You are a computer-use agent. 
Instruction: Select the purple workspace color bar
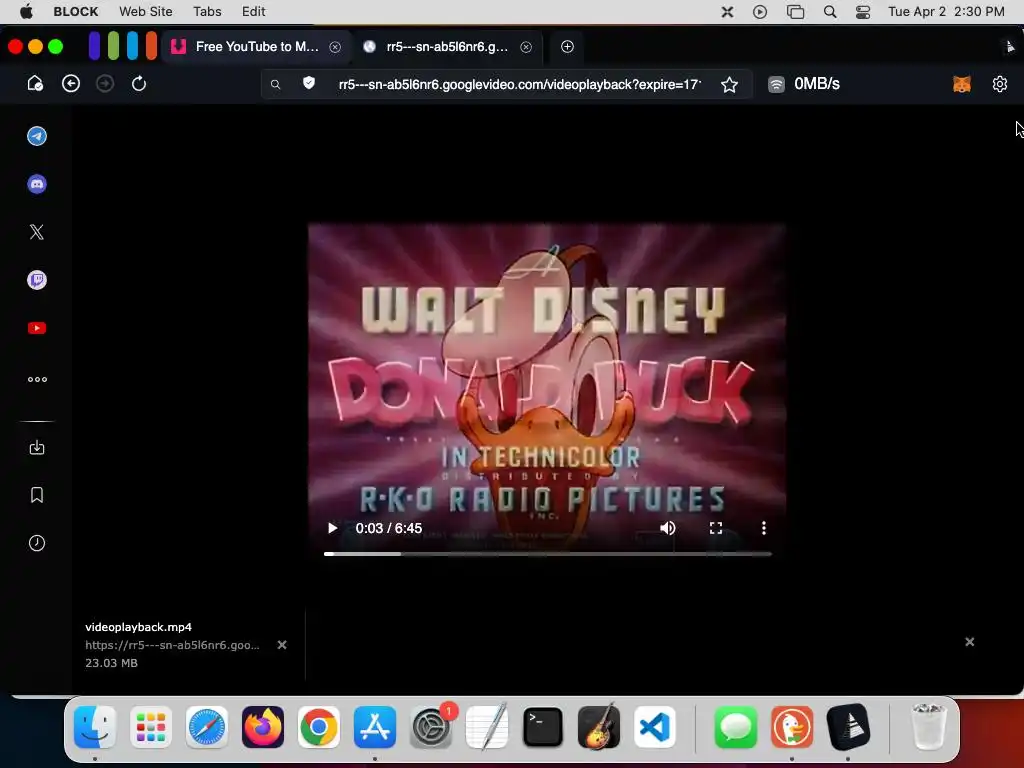(95, 46)
